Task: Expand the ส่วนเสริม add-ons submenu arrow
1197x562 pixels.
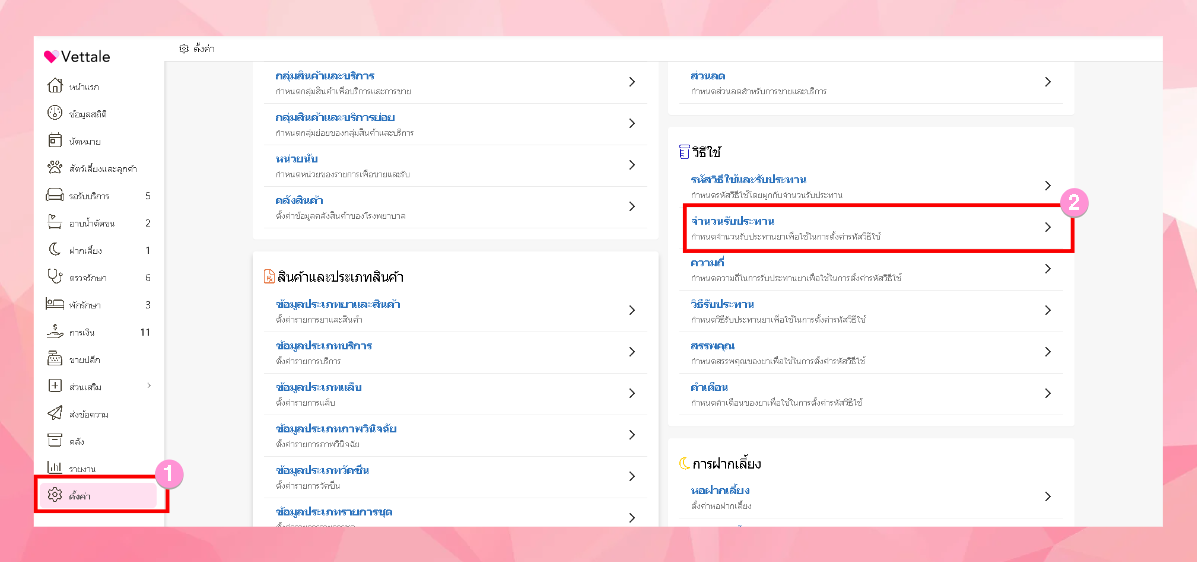Action: coord(149,386)
